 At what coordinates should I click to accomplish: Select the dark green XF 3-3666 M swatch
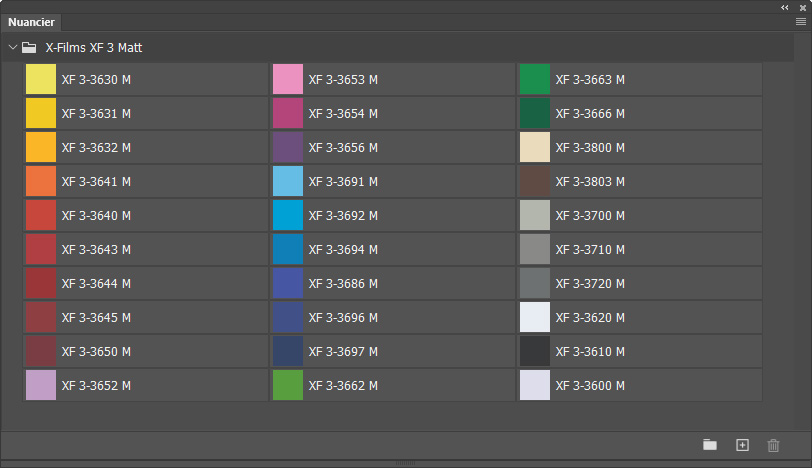coord(535,113)
